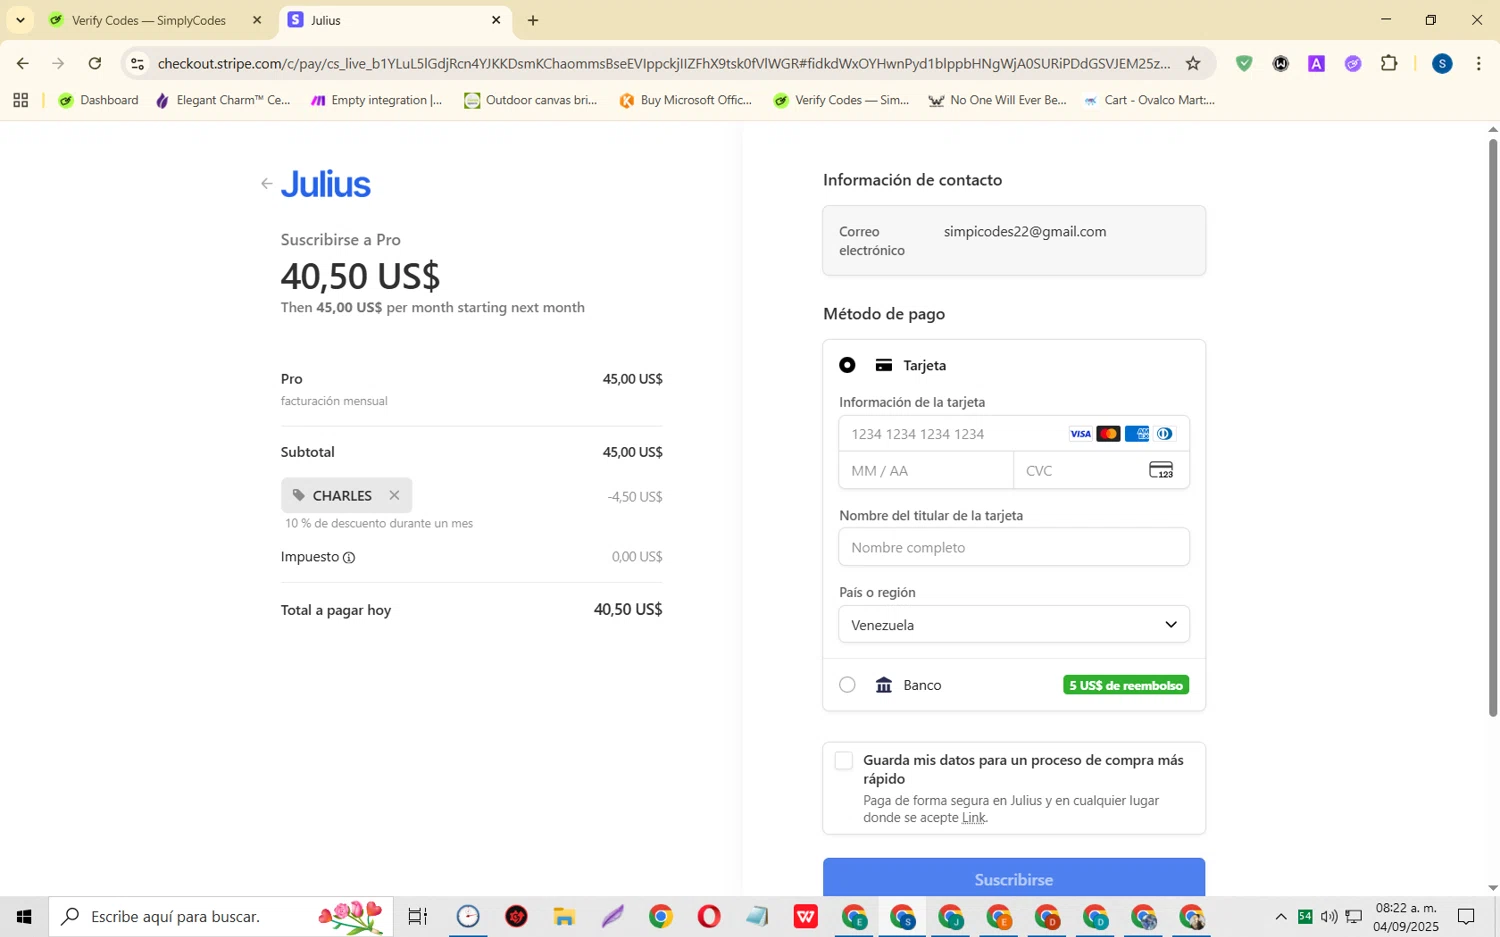Click the taskbar search box

[x=221, y=916]
